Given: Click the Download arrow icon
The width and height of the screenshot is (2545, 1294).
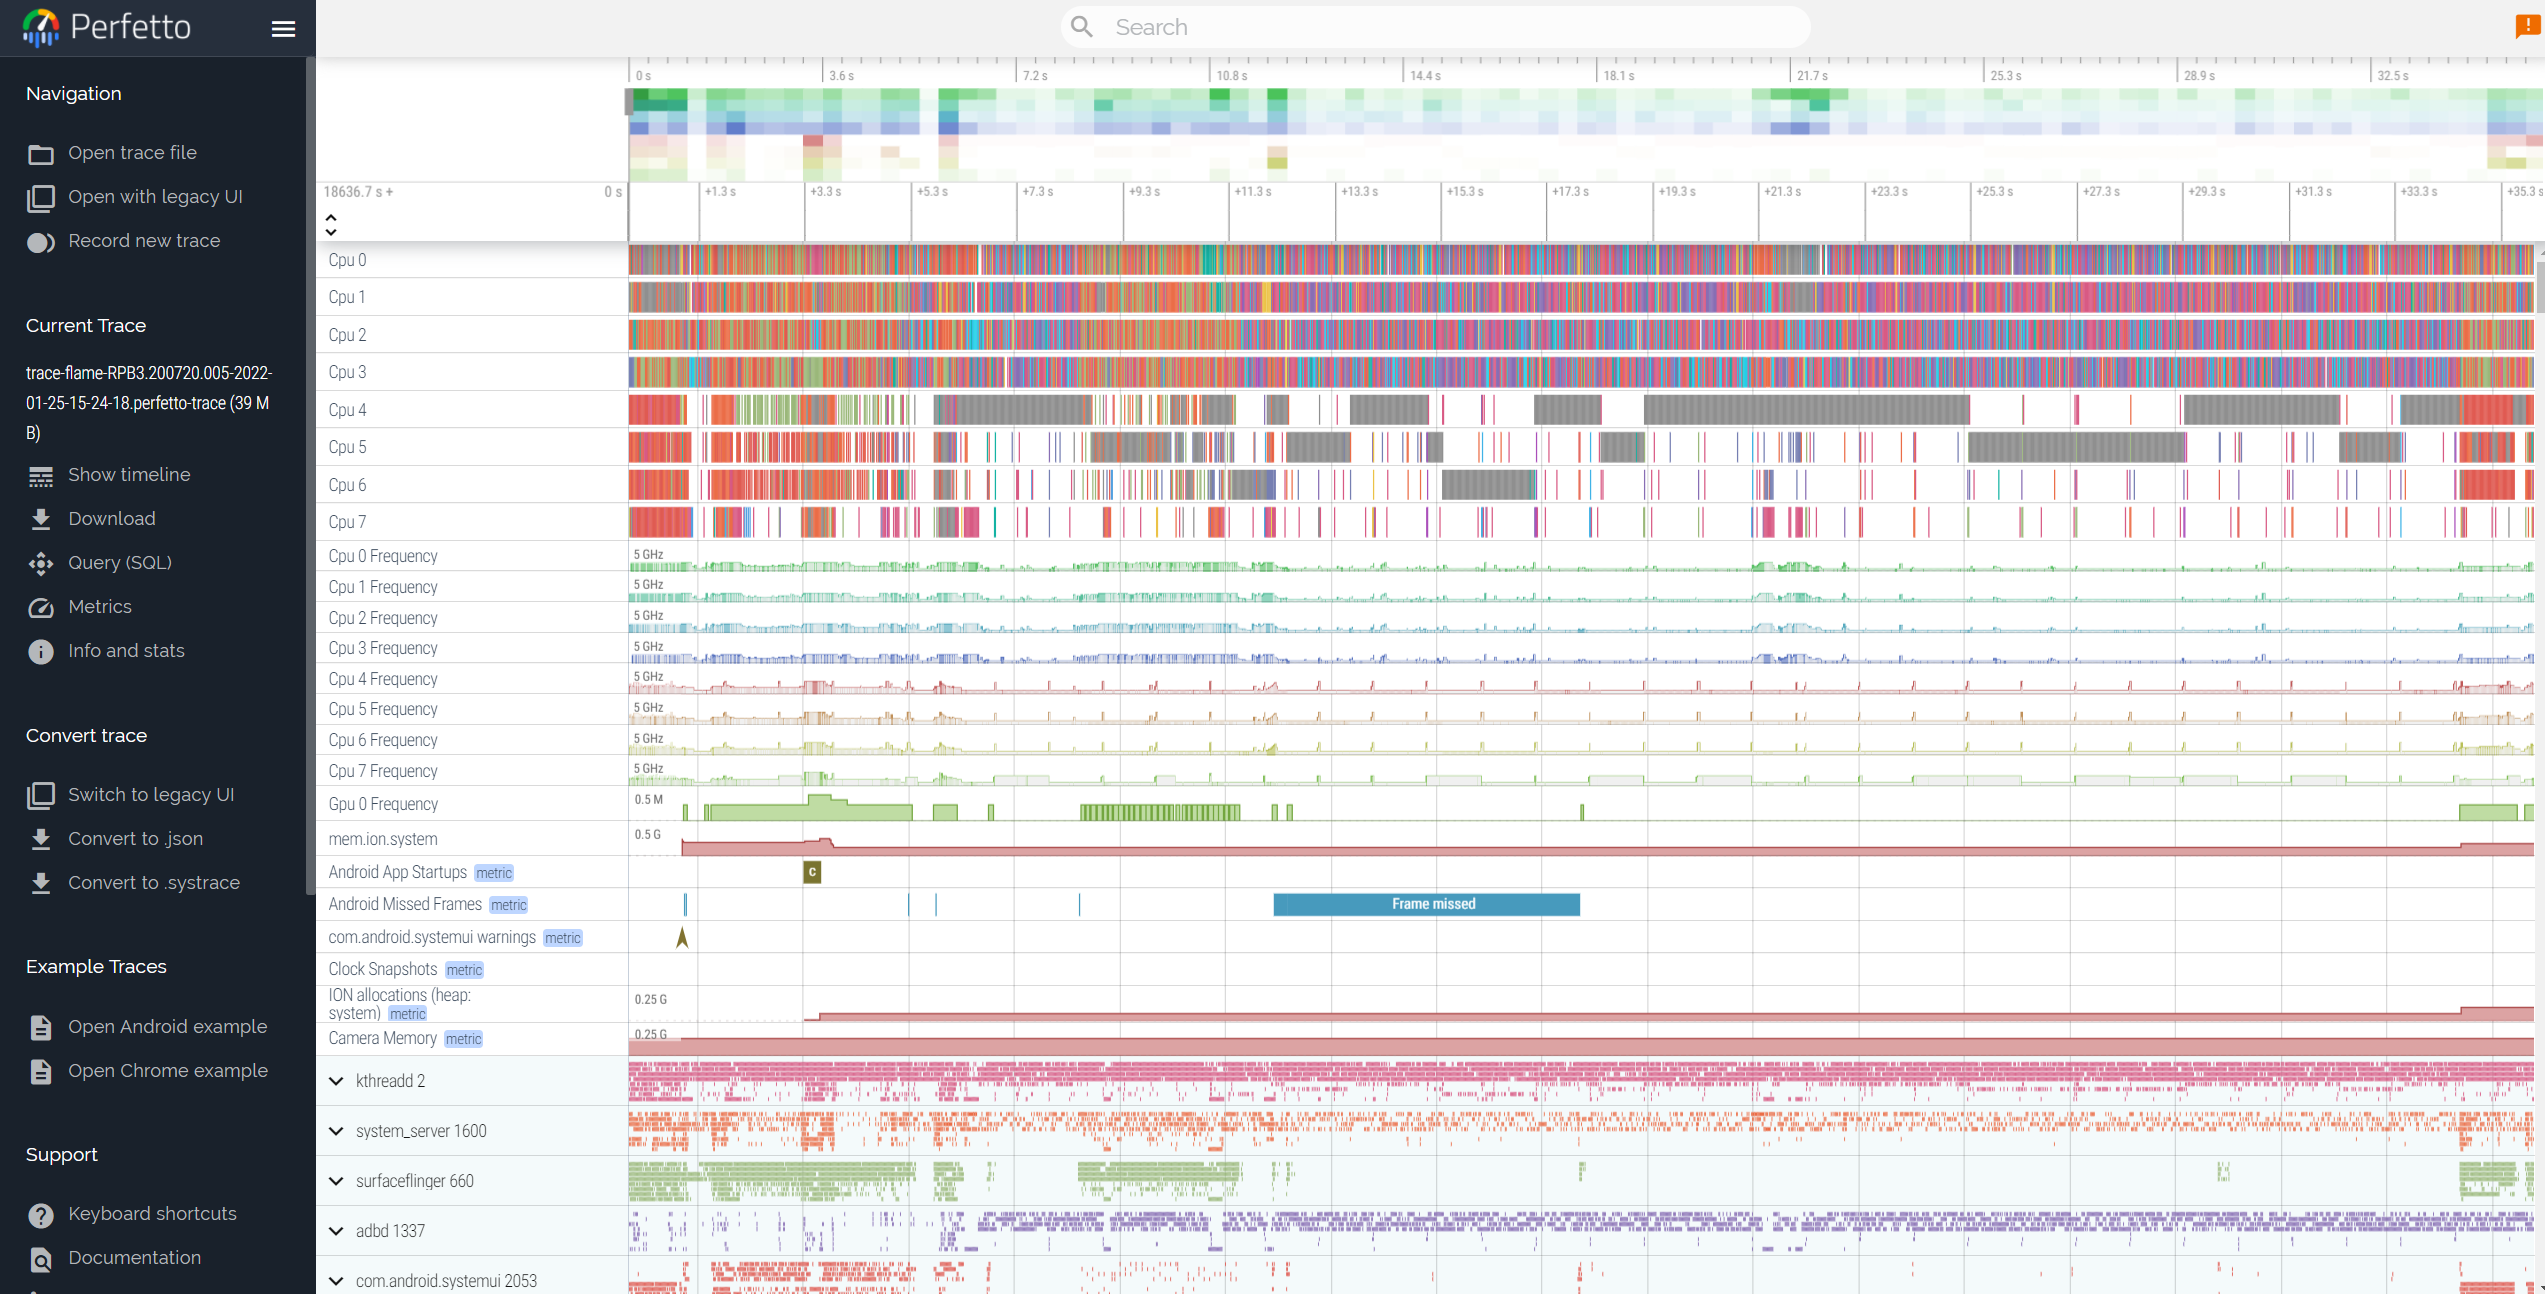Looking at the screenshot, I should [41, 519].
